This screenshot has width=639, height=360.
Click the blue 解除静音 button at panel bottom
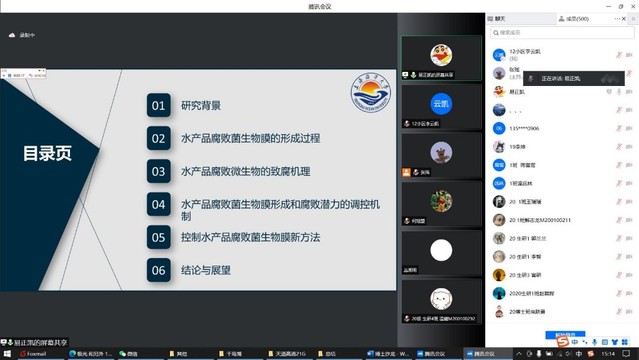[x=565, y=335]
